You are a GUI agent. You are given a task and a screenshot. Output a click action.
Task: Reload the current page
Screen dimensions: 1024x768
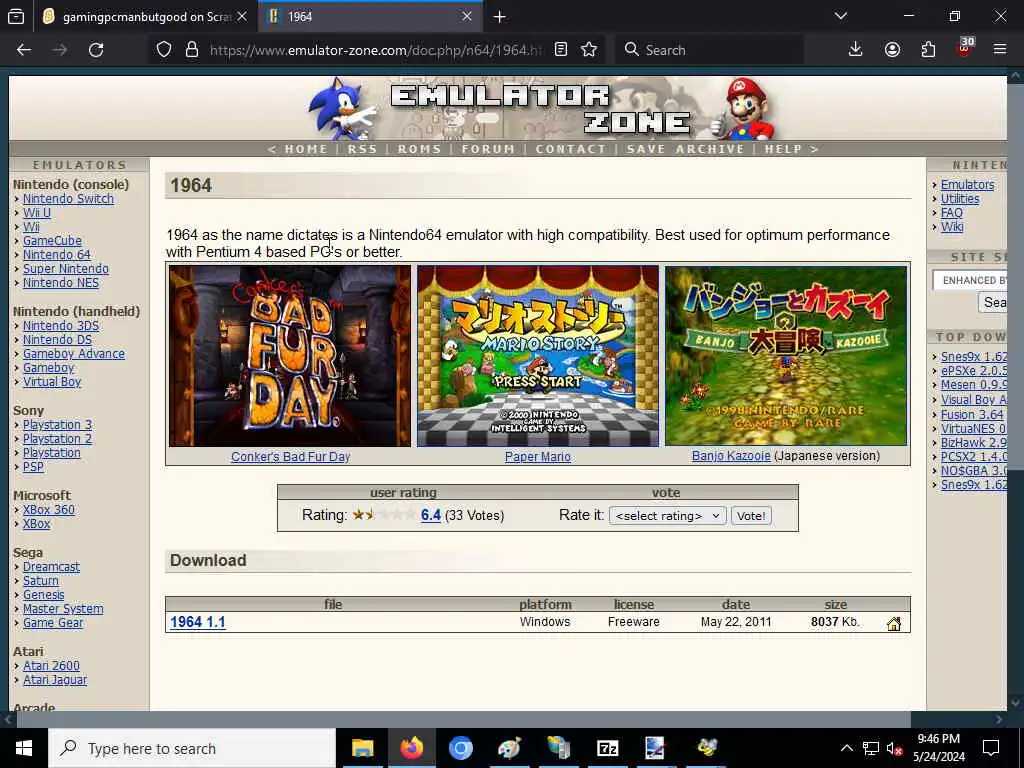click(x=96, y=50)
